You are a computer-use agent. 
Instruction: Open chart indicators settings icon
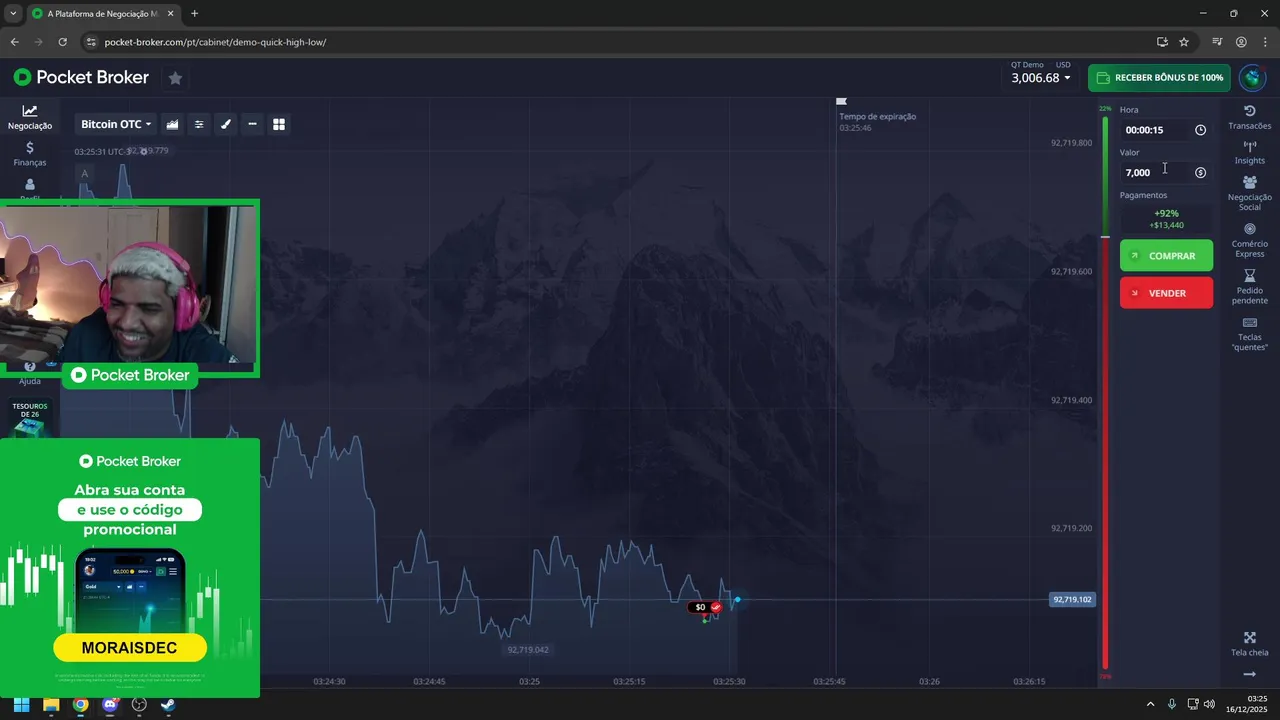point(199,124)
